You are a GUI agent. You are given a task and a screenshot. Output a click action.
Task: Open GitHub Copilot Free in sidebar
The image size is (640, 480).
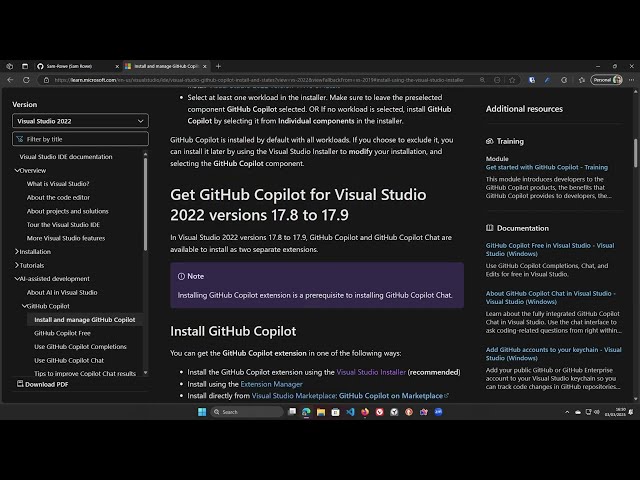click(x=62, y=333)
